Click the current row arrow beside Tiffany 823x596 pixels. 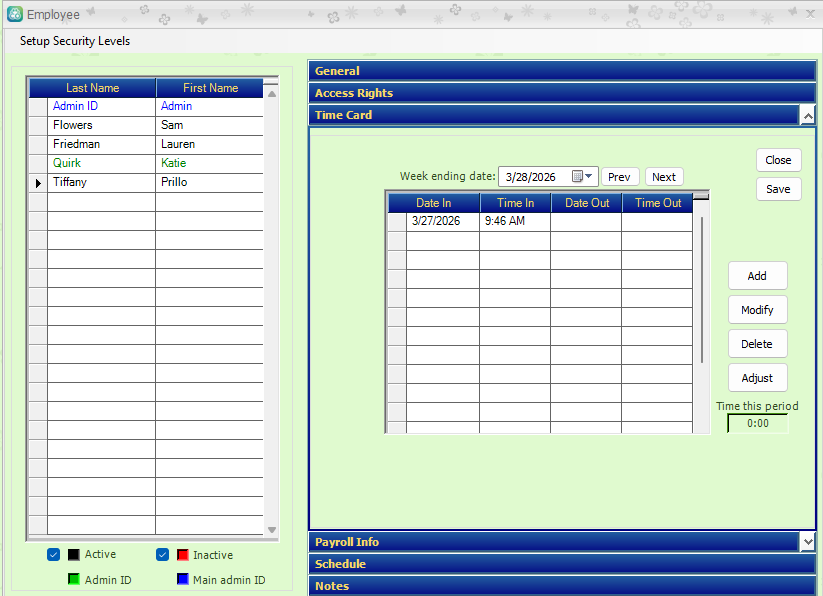click(38, 183)
